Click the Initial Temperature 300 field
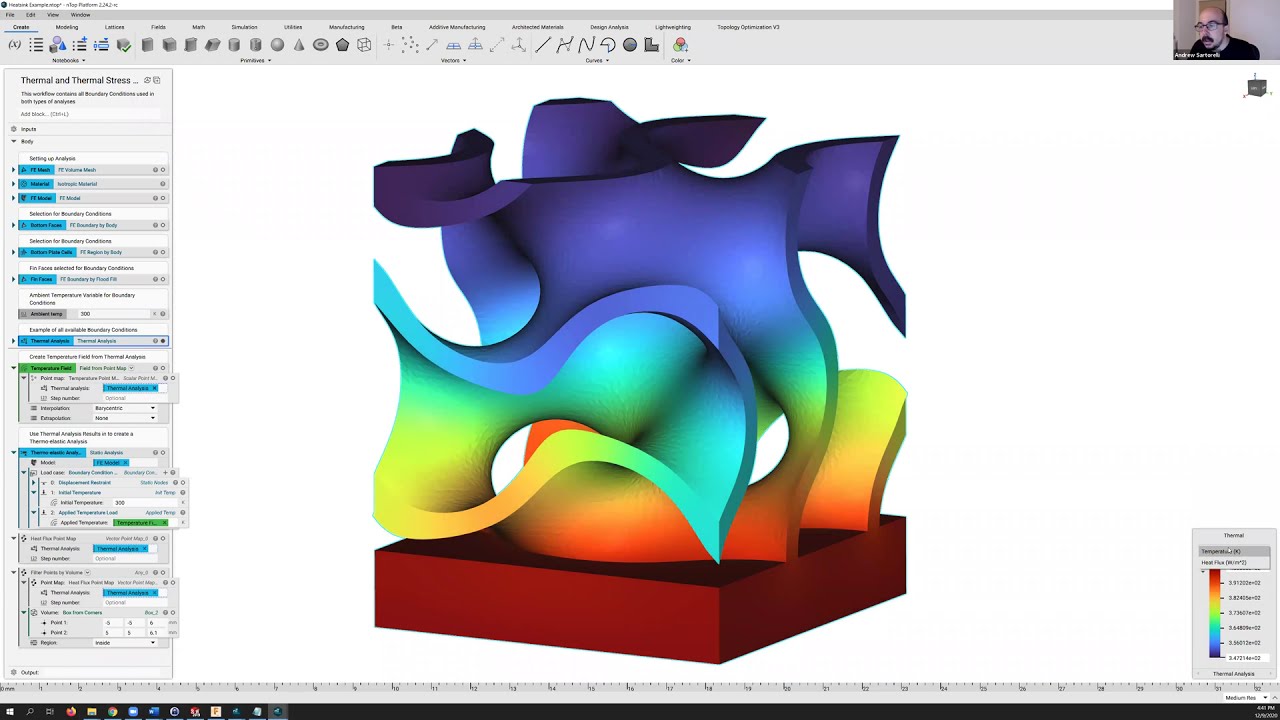 pyautogui.click(x=145, y=503)
